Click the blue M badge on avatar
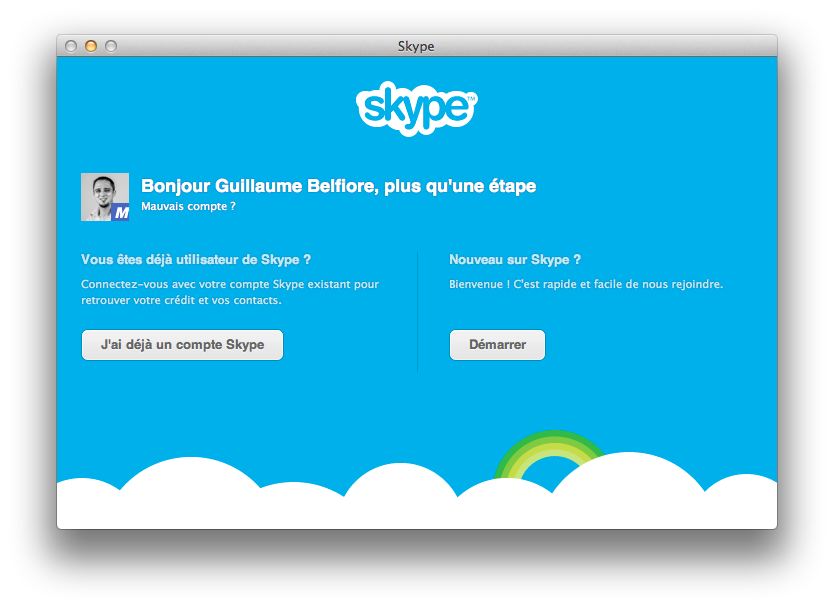 coord(121,212)
